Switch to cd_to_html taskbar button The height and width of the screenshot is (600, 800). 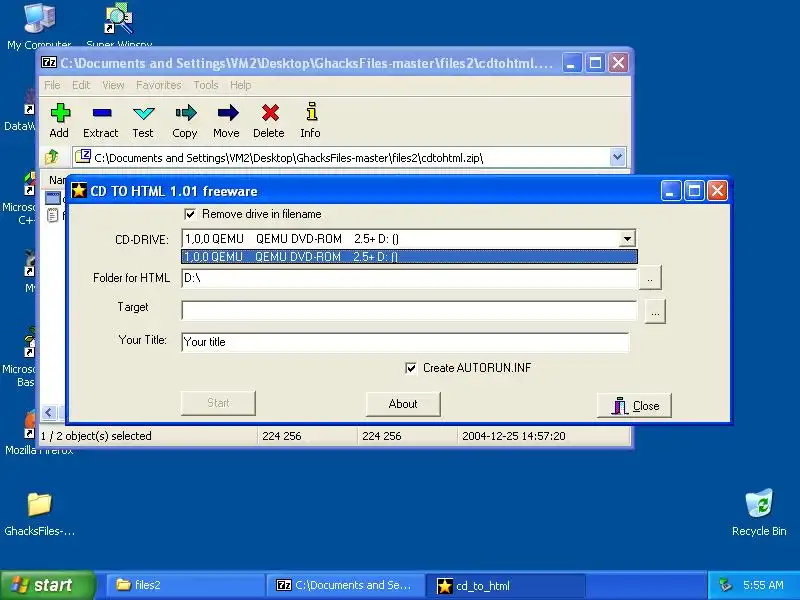coord(505,585)
